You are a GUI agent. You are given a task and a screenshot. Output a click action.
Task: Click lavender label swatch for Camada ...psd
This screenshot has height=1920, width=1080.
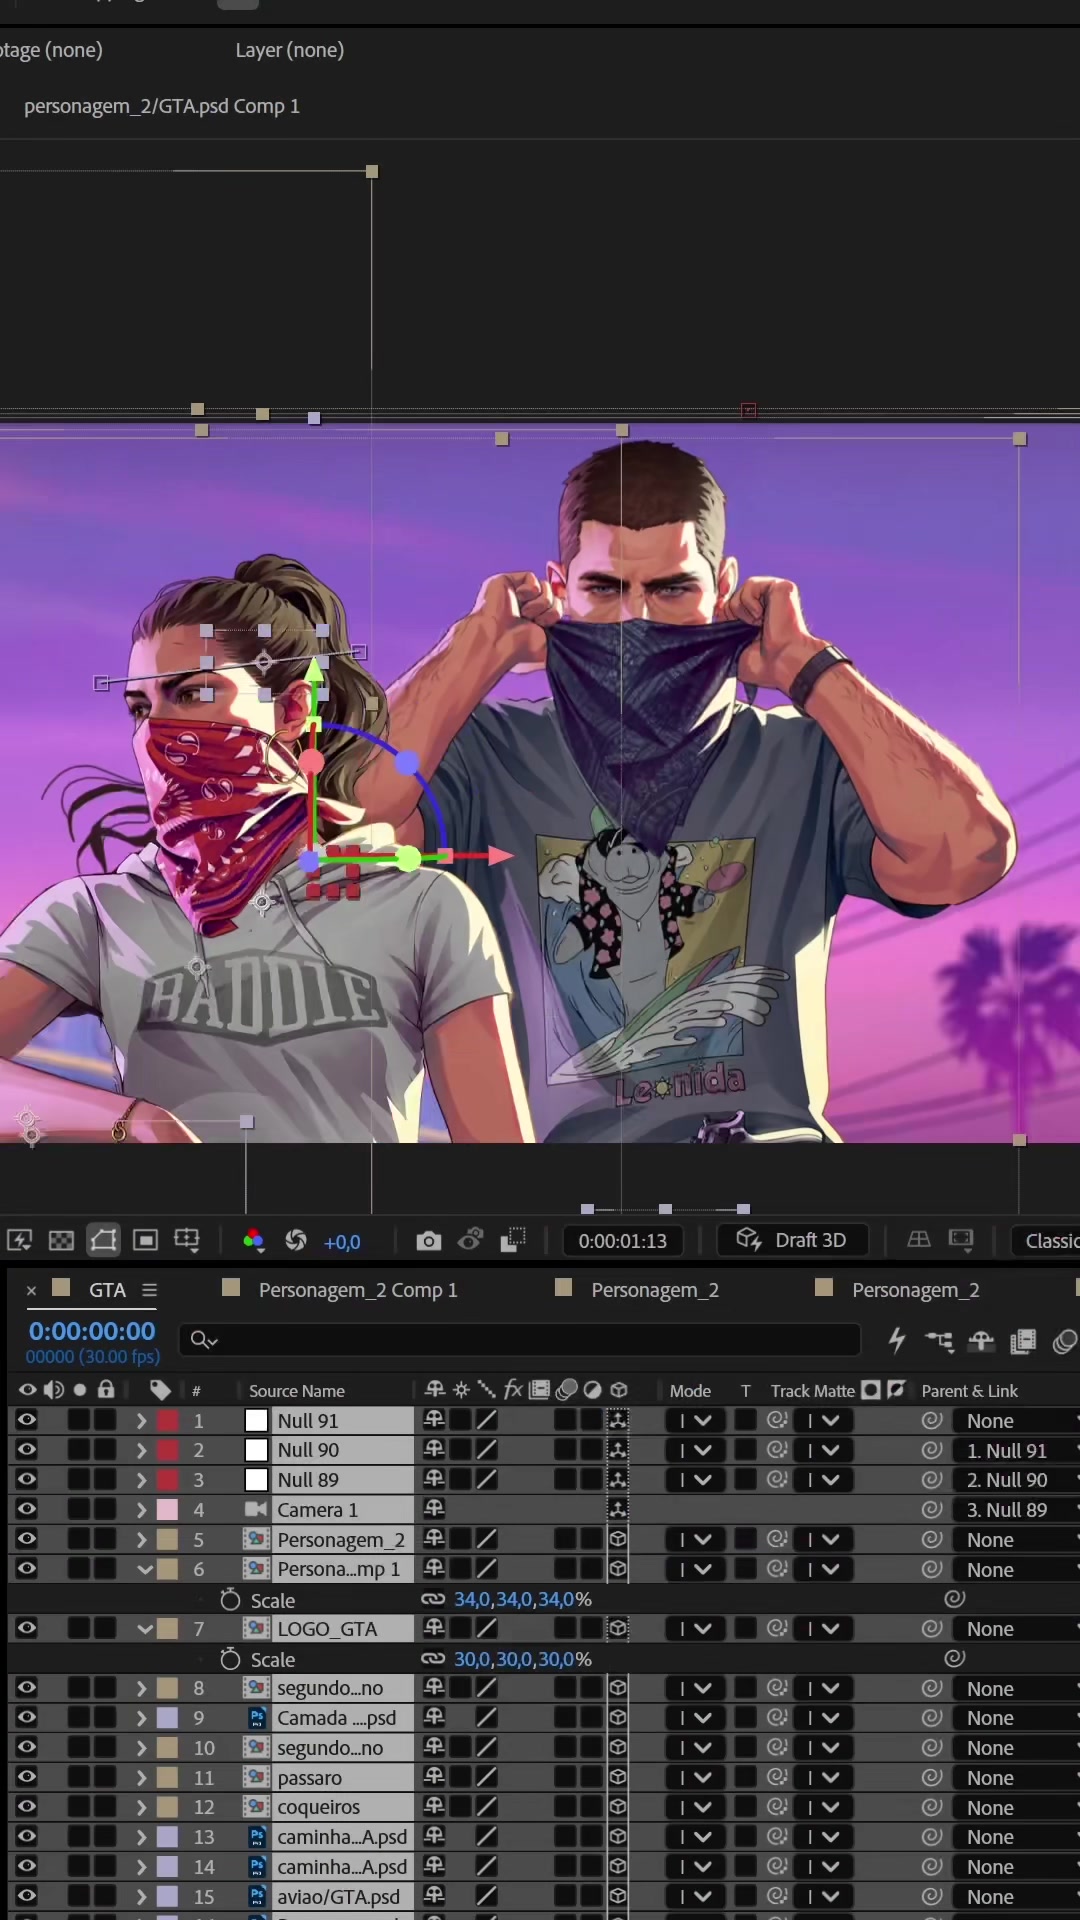[x=168, y=1717]
